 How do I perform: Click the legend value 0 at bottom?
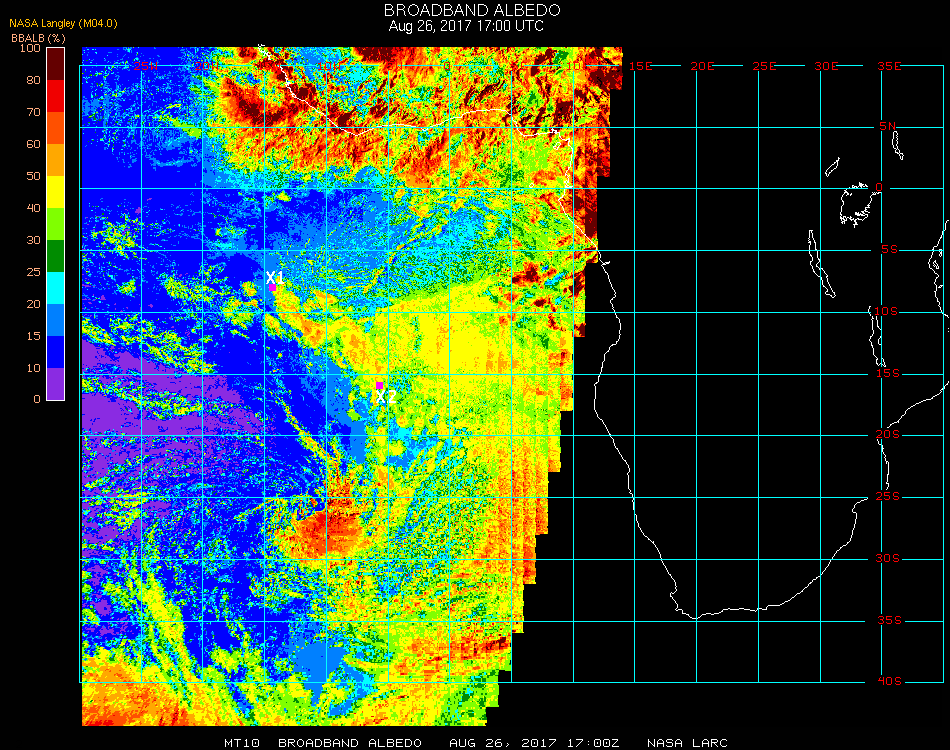tap(37, 399)
